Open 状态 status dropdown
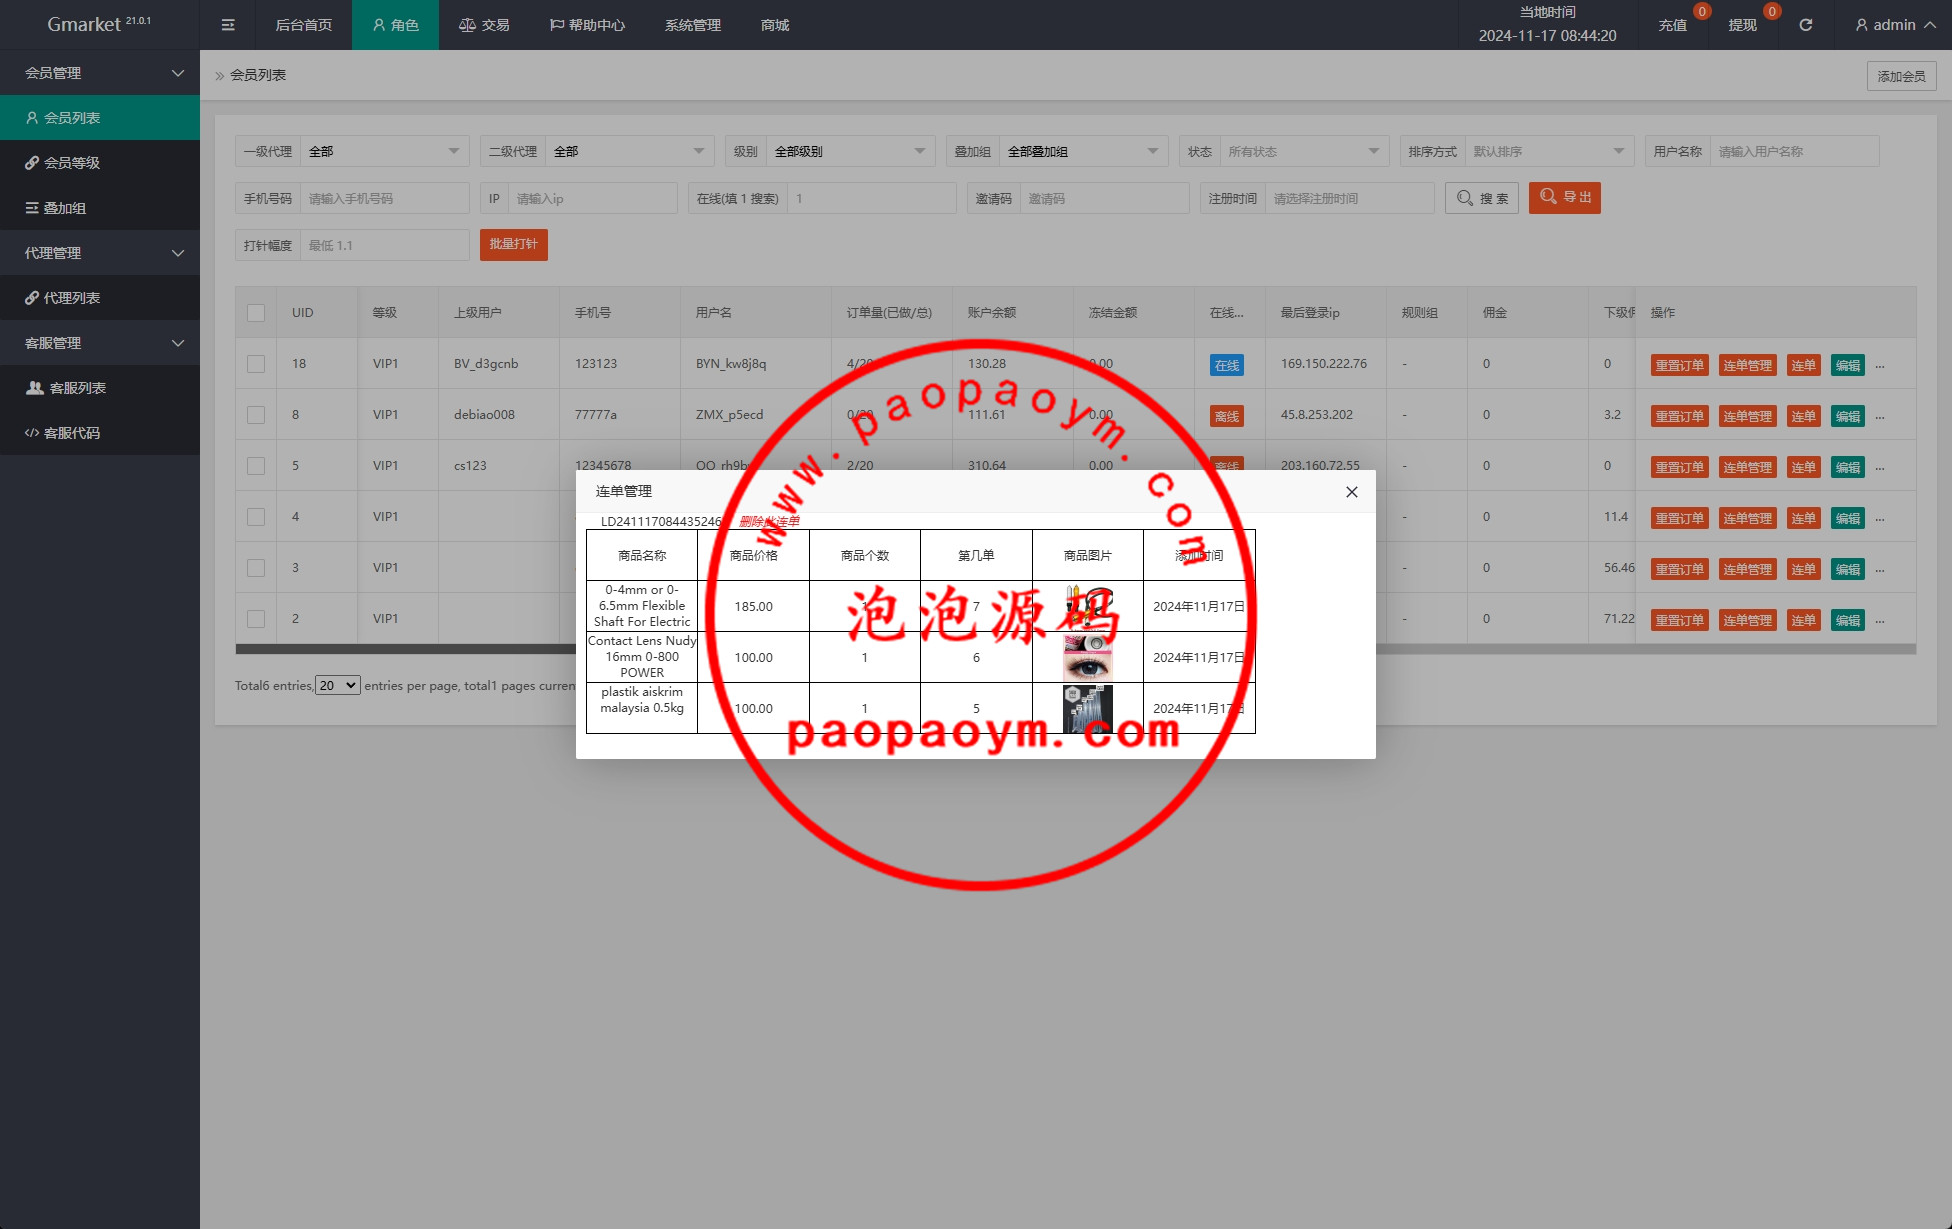 tap(1305, 152)
